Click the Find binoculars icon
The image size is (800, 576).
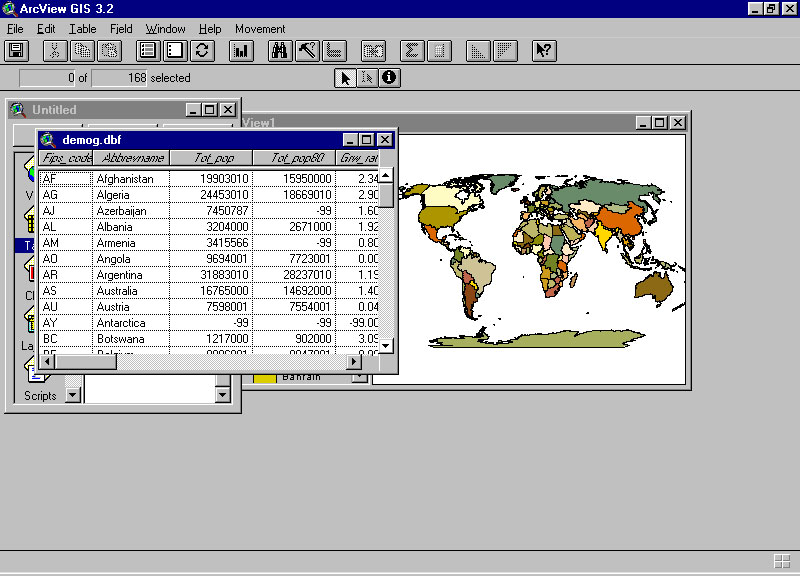point(281,51)
